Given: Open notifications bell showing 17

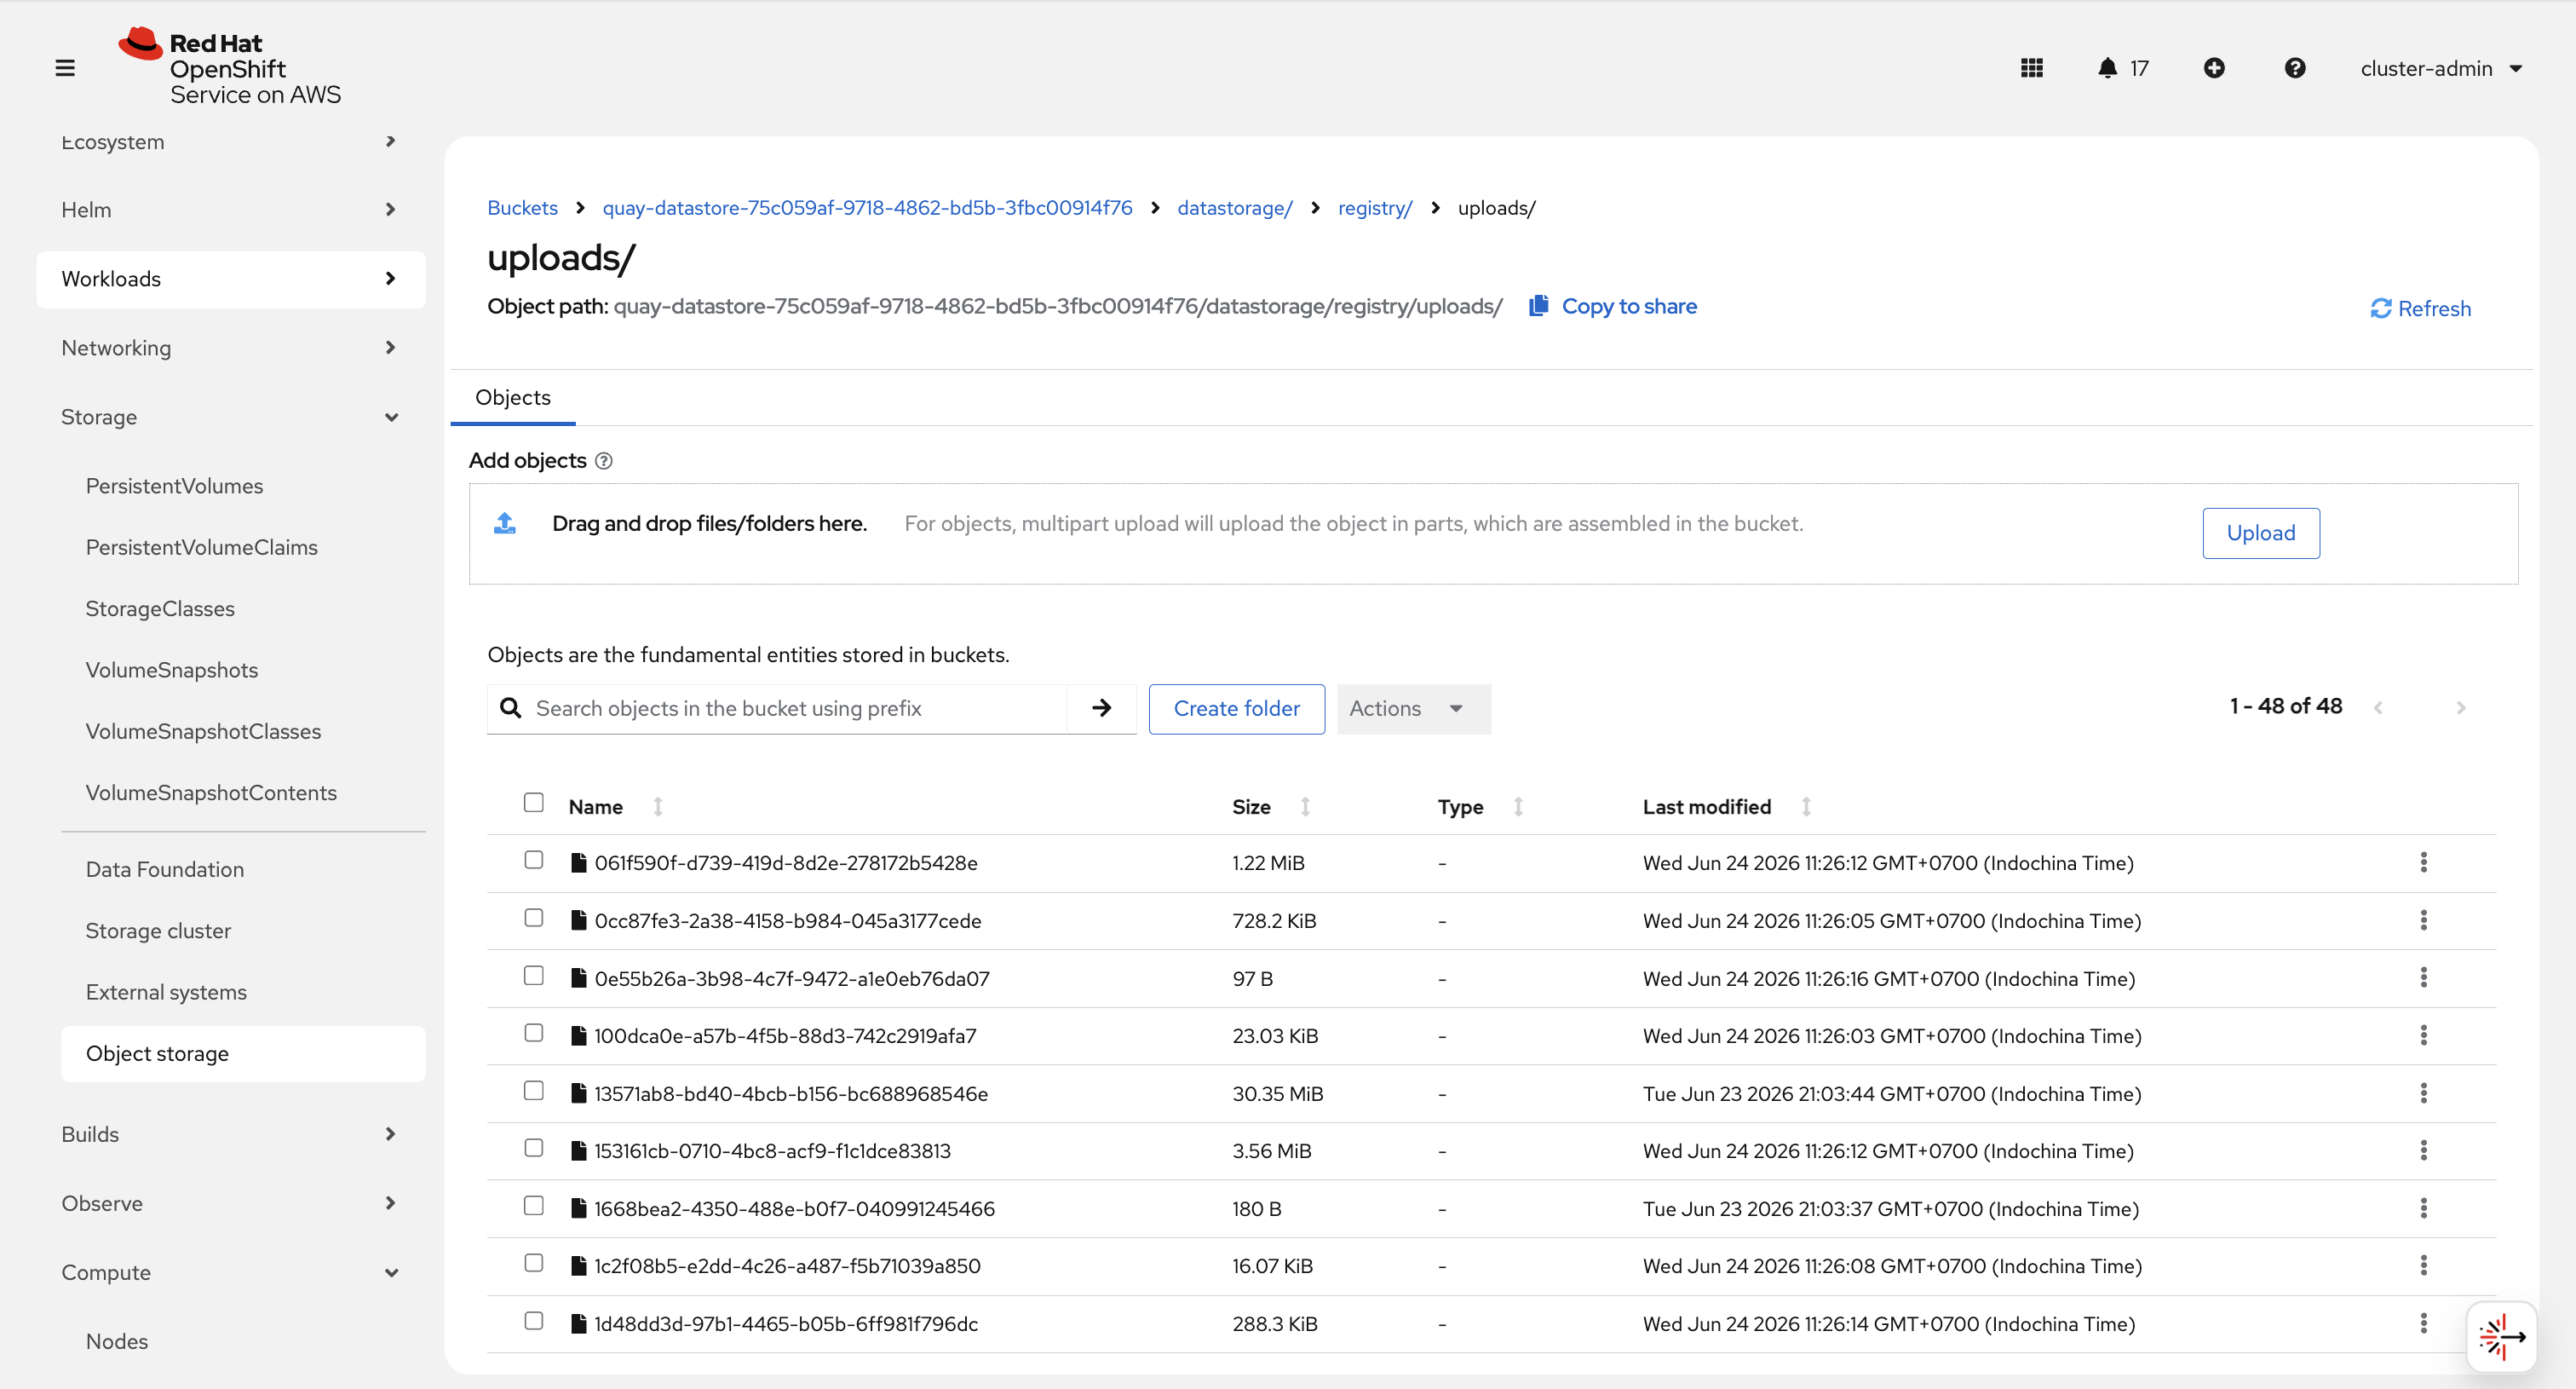Looking at the screenshot, I should coord(2122,68).
